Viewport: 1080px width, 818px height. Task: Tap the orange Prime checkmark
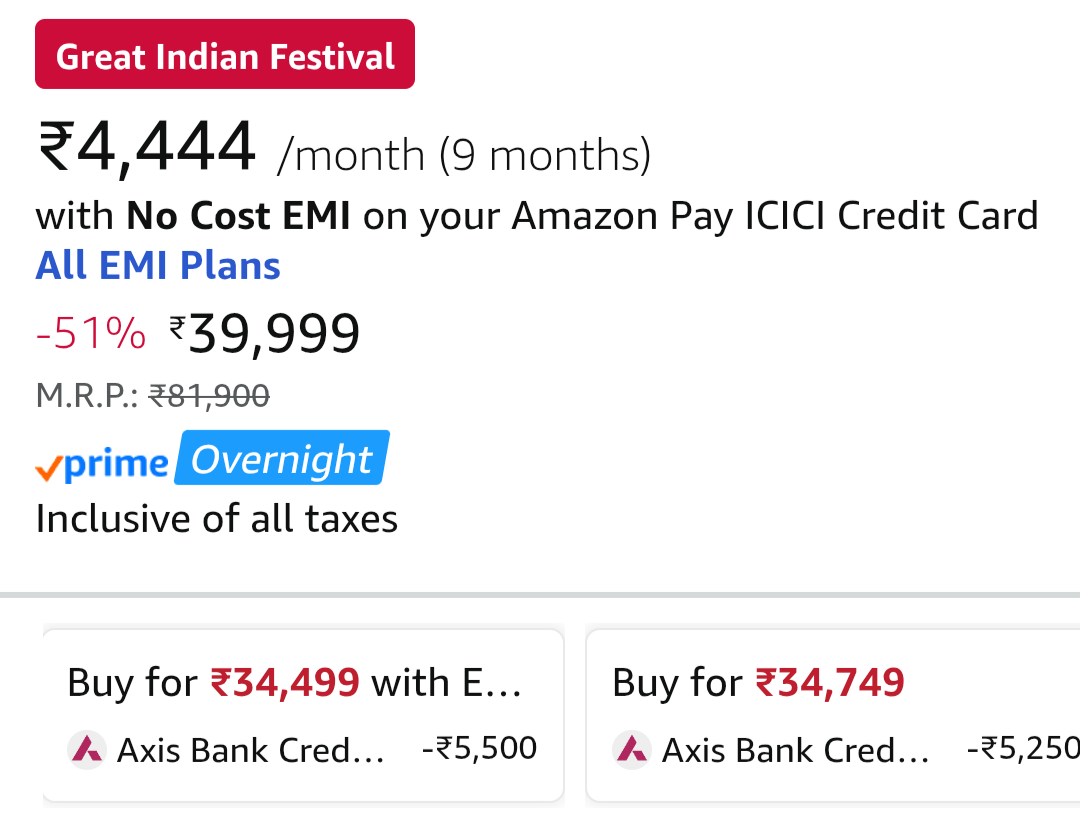click(x=48, y=467)
